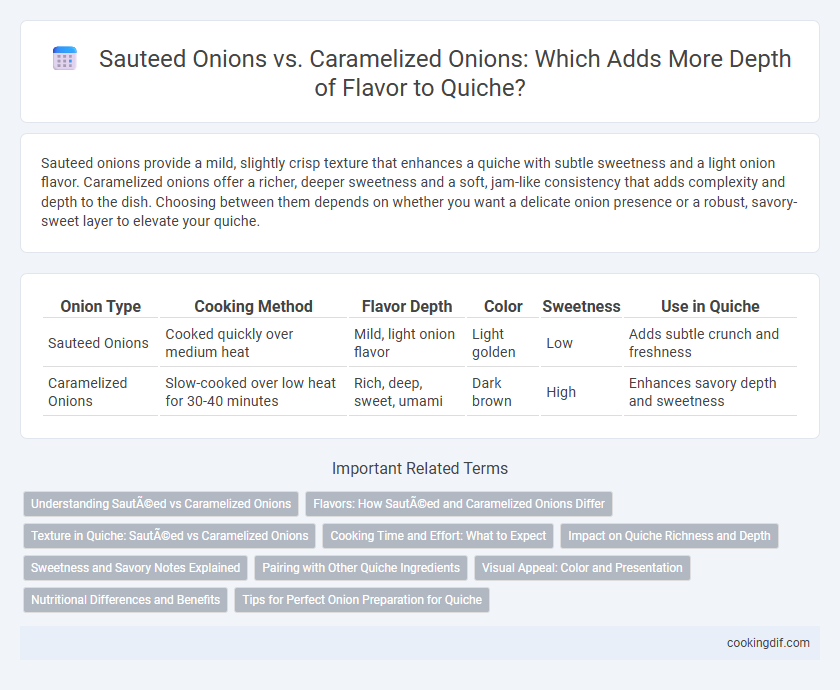Click Nutritional Differences and Benefits tag
This screenshot has height=690, width=840.
pyautogui.click(x=125, y=600)
